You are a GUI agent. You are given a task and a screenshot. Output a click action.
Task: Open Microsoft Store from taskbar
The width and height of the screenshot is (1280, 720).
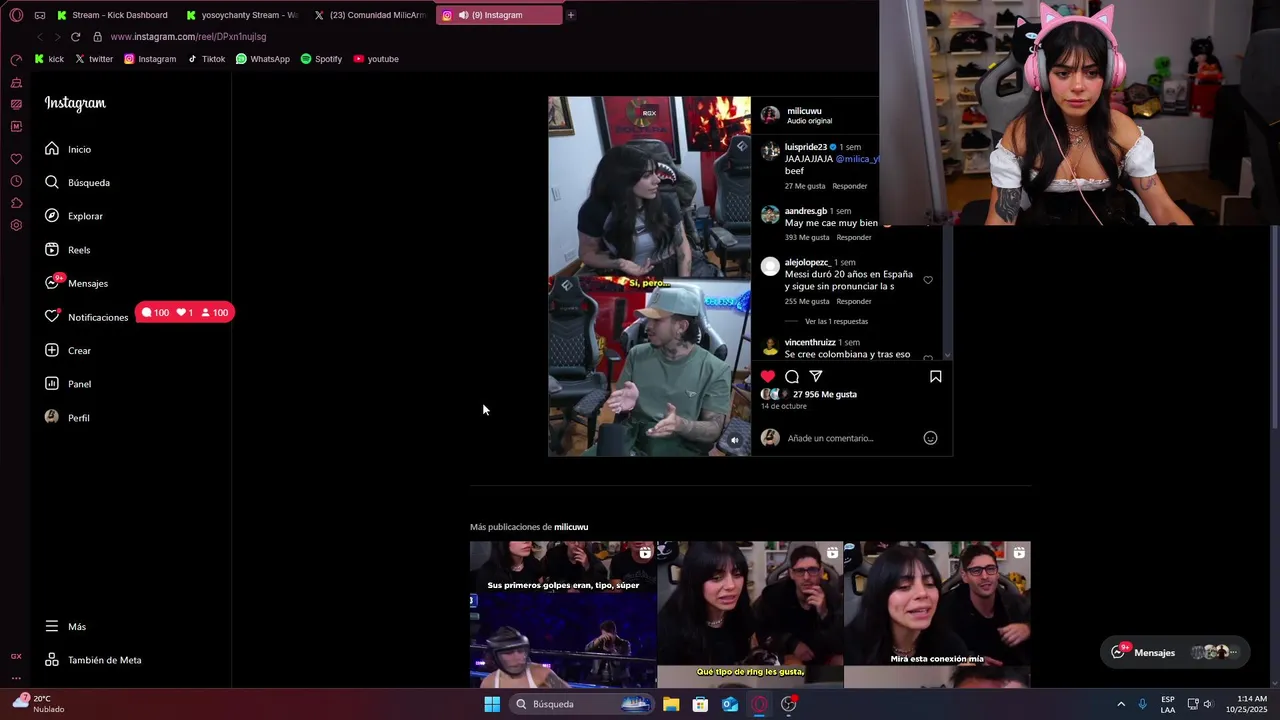[700, 704]
